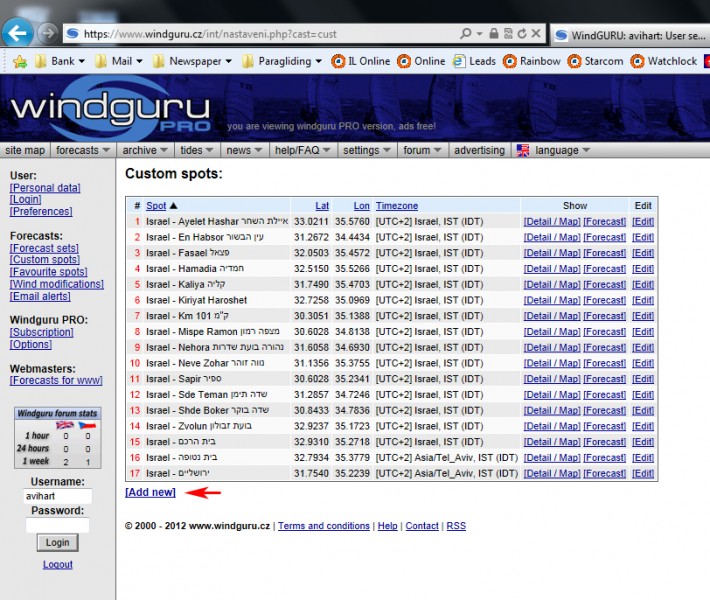
Task: Open the Terms and conditions link
Action: [x=324, y=526]
